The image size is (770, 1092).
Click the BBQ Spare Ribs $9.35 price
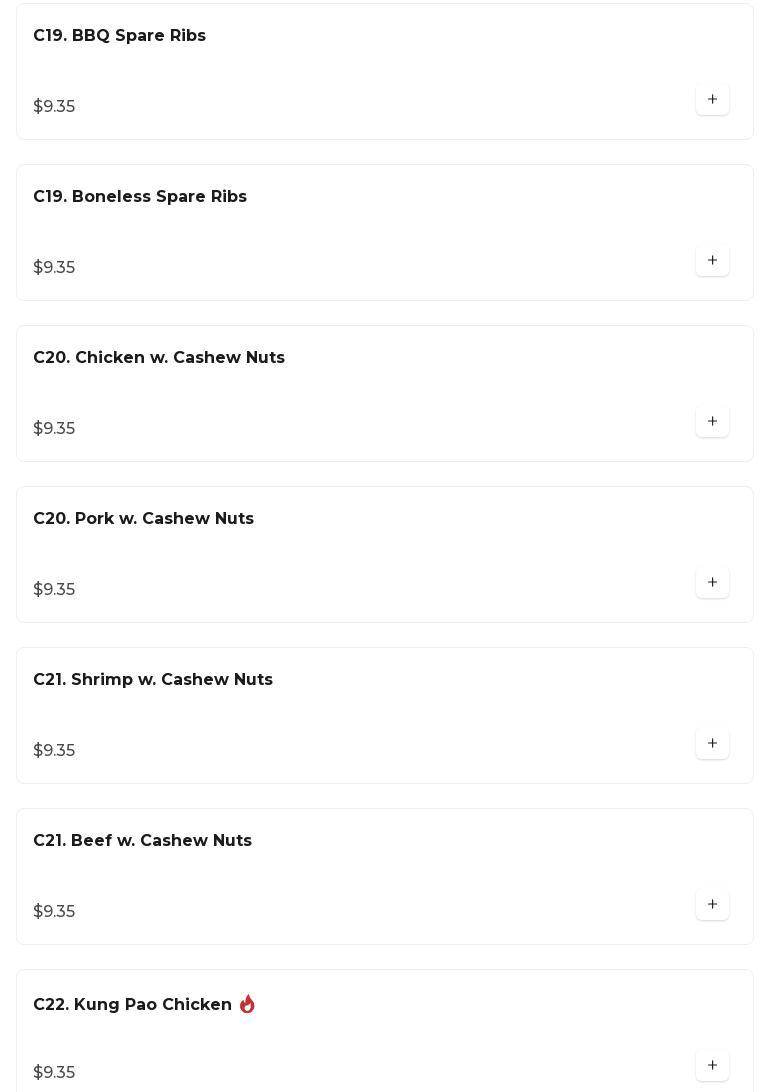pos(54,107)
